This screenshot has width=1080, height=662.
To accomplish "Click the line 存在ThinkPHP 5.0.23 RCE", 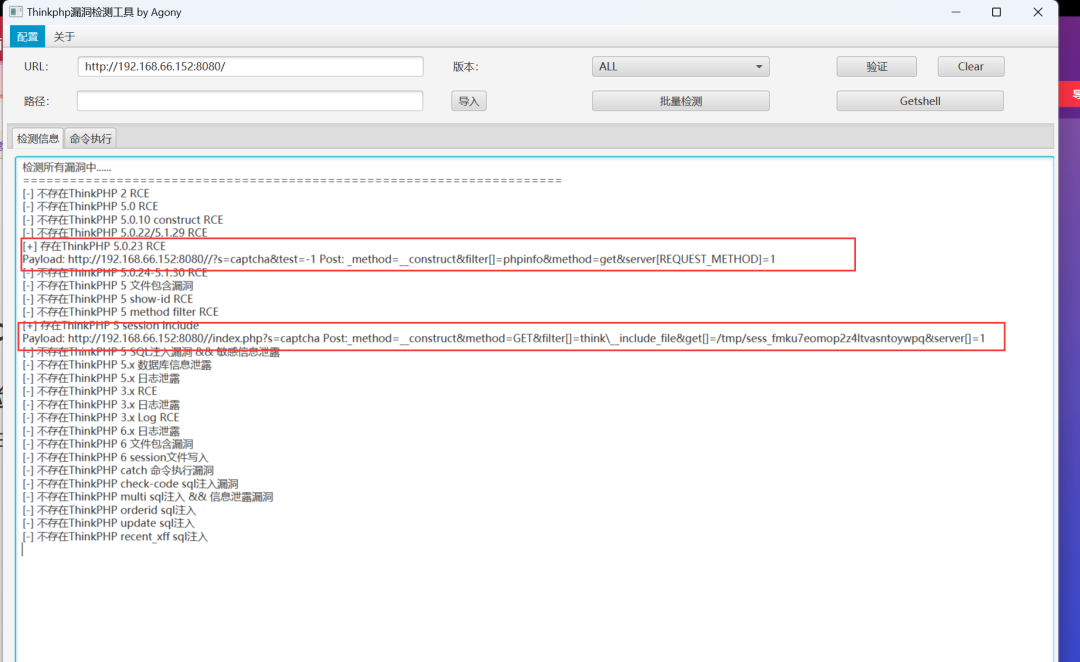I will point(94,246).
